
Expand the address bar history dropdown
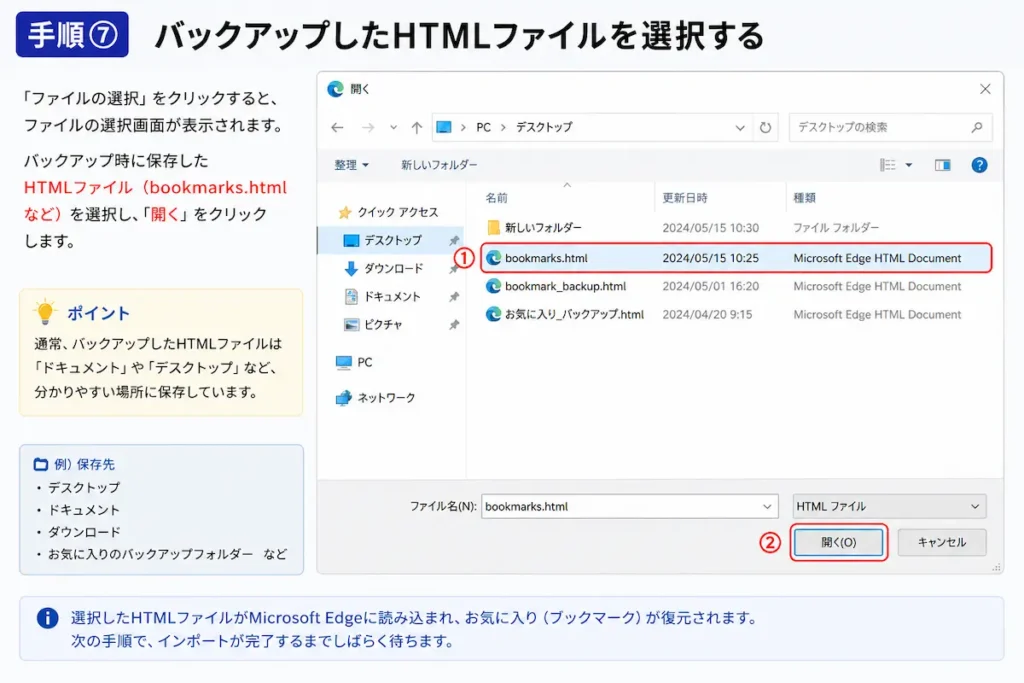click(740, 127)
